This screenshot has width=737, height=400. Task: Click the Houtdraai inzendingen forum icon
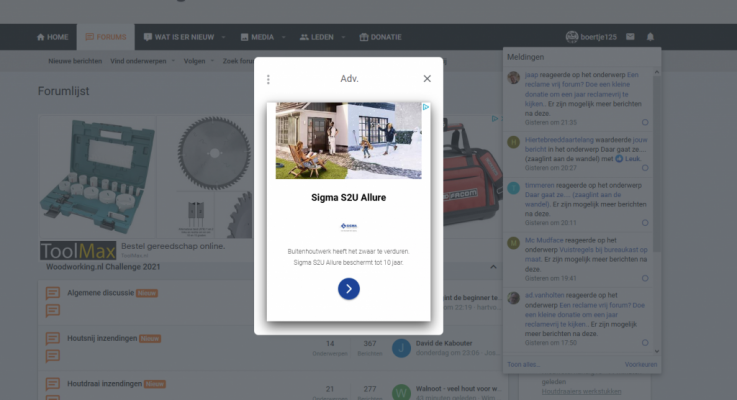pyautogui.click(x=53, y=384)
